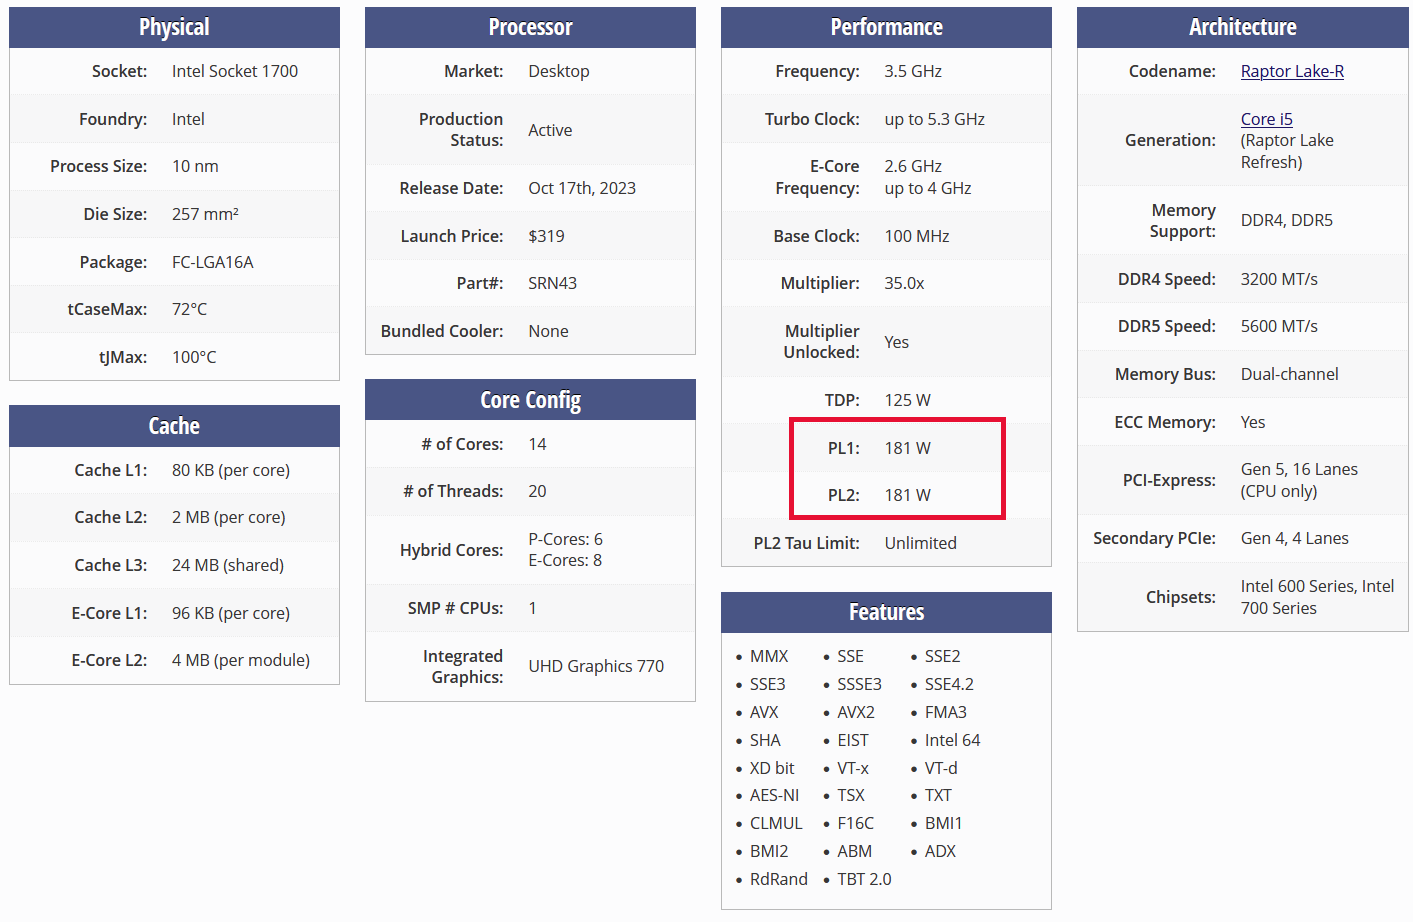Screen dimensions: 1413x922
Task: Click the 'RdRand' feature entry
Action: (x=779, y=879)
